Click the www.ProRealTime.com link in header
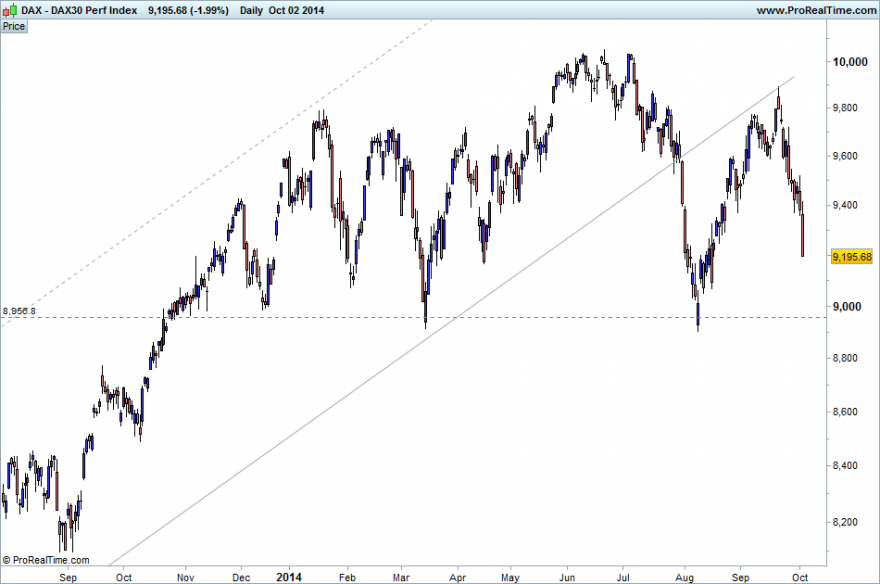Viewport: 880px width, 584px height. [816, 10]
